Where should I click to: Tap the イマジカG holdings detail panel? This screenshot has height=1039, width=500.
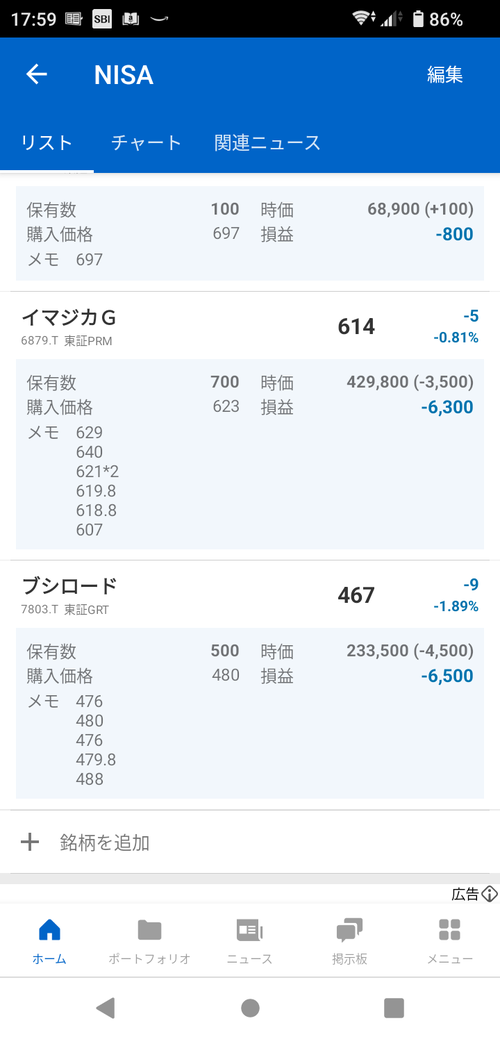250,455
